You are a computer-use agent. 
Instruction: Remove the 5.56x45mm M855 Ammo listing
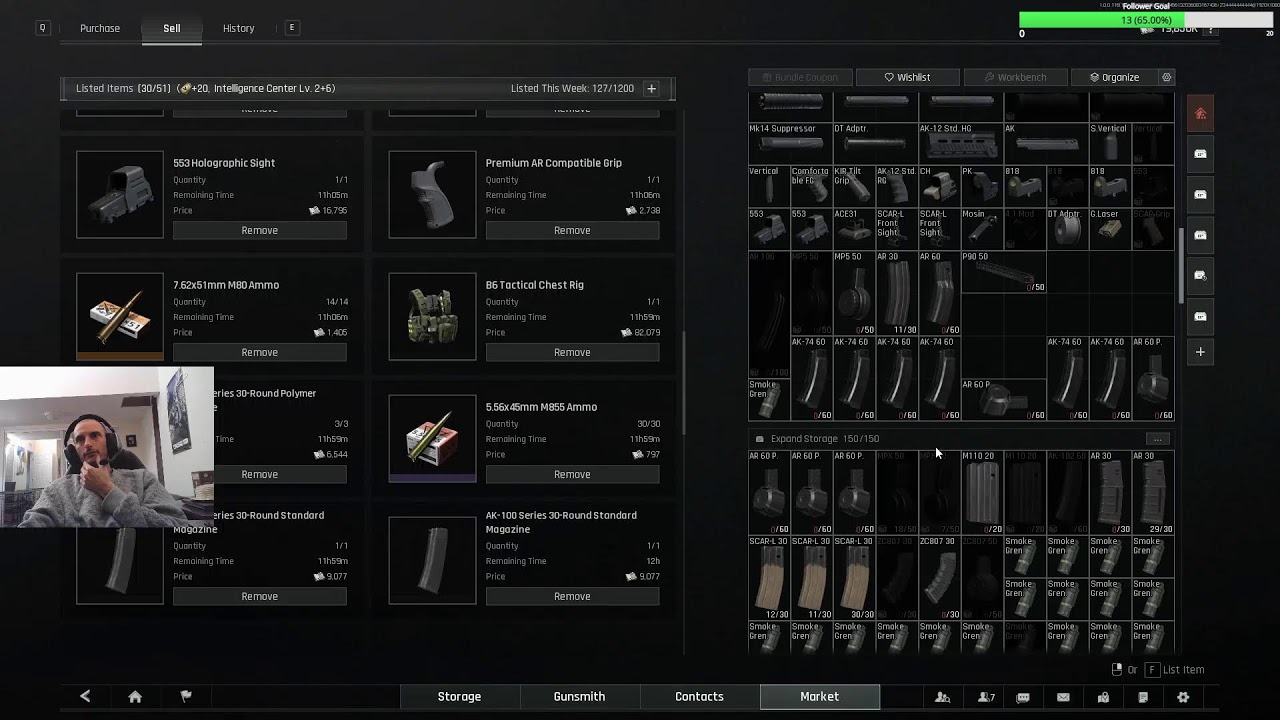pos(572,474)
